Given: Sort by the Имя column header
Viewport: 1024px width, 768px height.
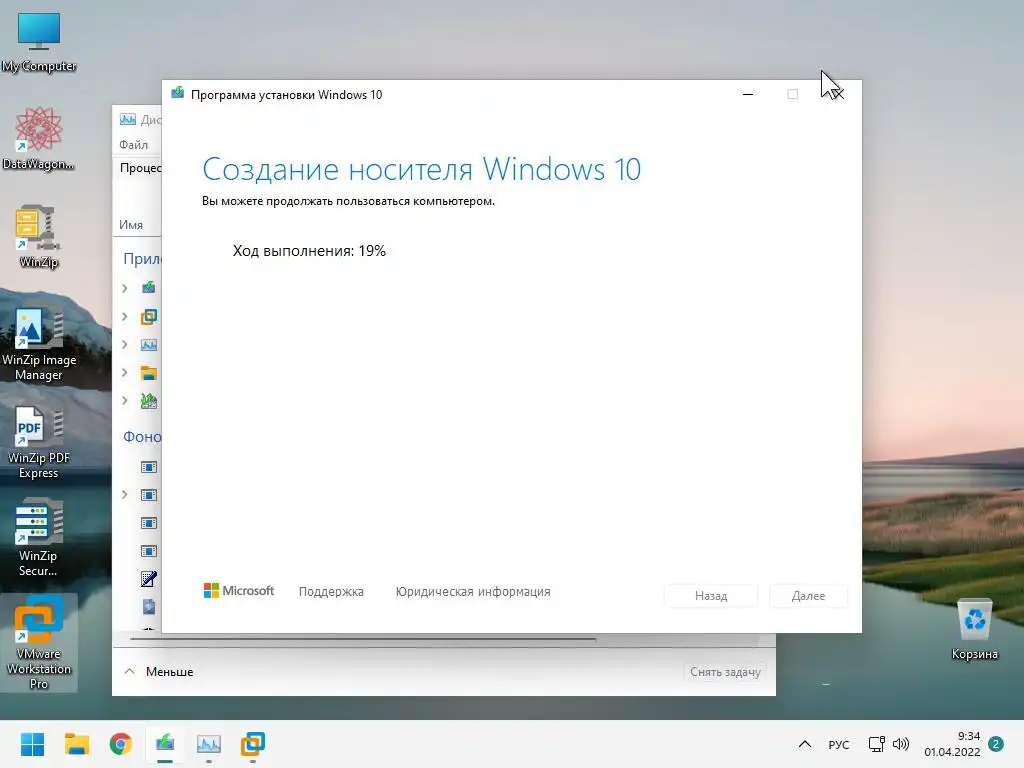Looking at the screenshot, I should point(131,225).
